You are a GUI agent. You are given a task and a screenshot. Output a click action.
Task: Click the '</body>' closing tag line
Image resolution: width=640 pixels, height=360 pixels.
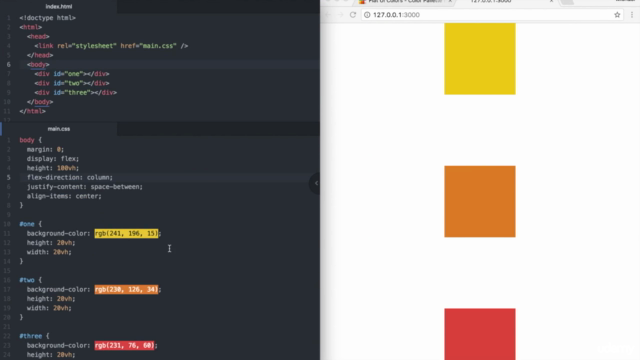[40, 102]
